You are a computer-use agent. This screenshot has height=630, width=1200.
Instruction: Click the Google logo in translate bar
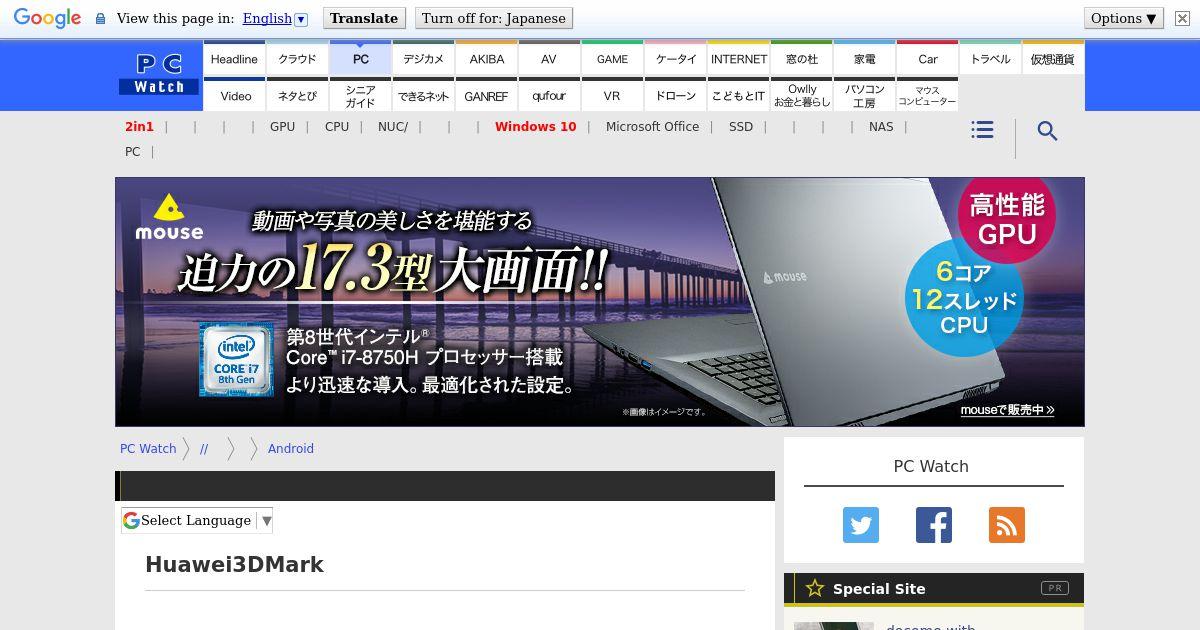[x=47, y=18]
